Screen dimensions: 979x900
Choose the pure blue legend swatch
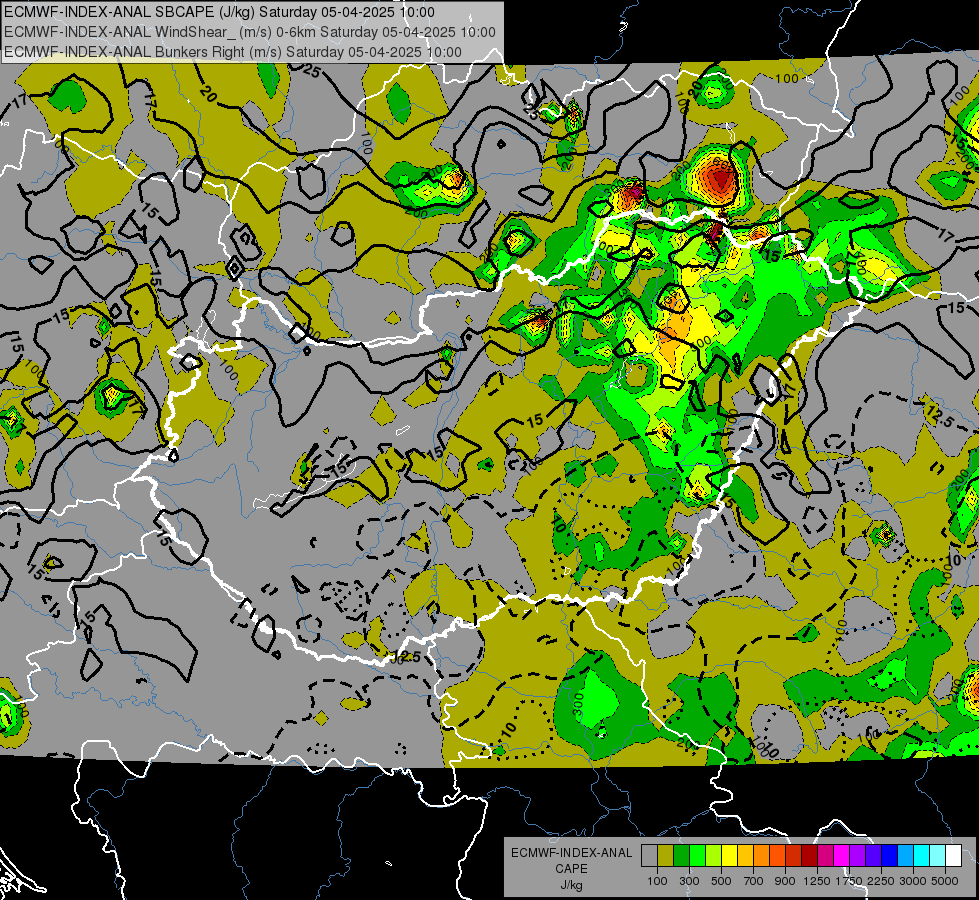tap(890, 856)
